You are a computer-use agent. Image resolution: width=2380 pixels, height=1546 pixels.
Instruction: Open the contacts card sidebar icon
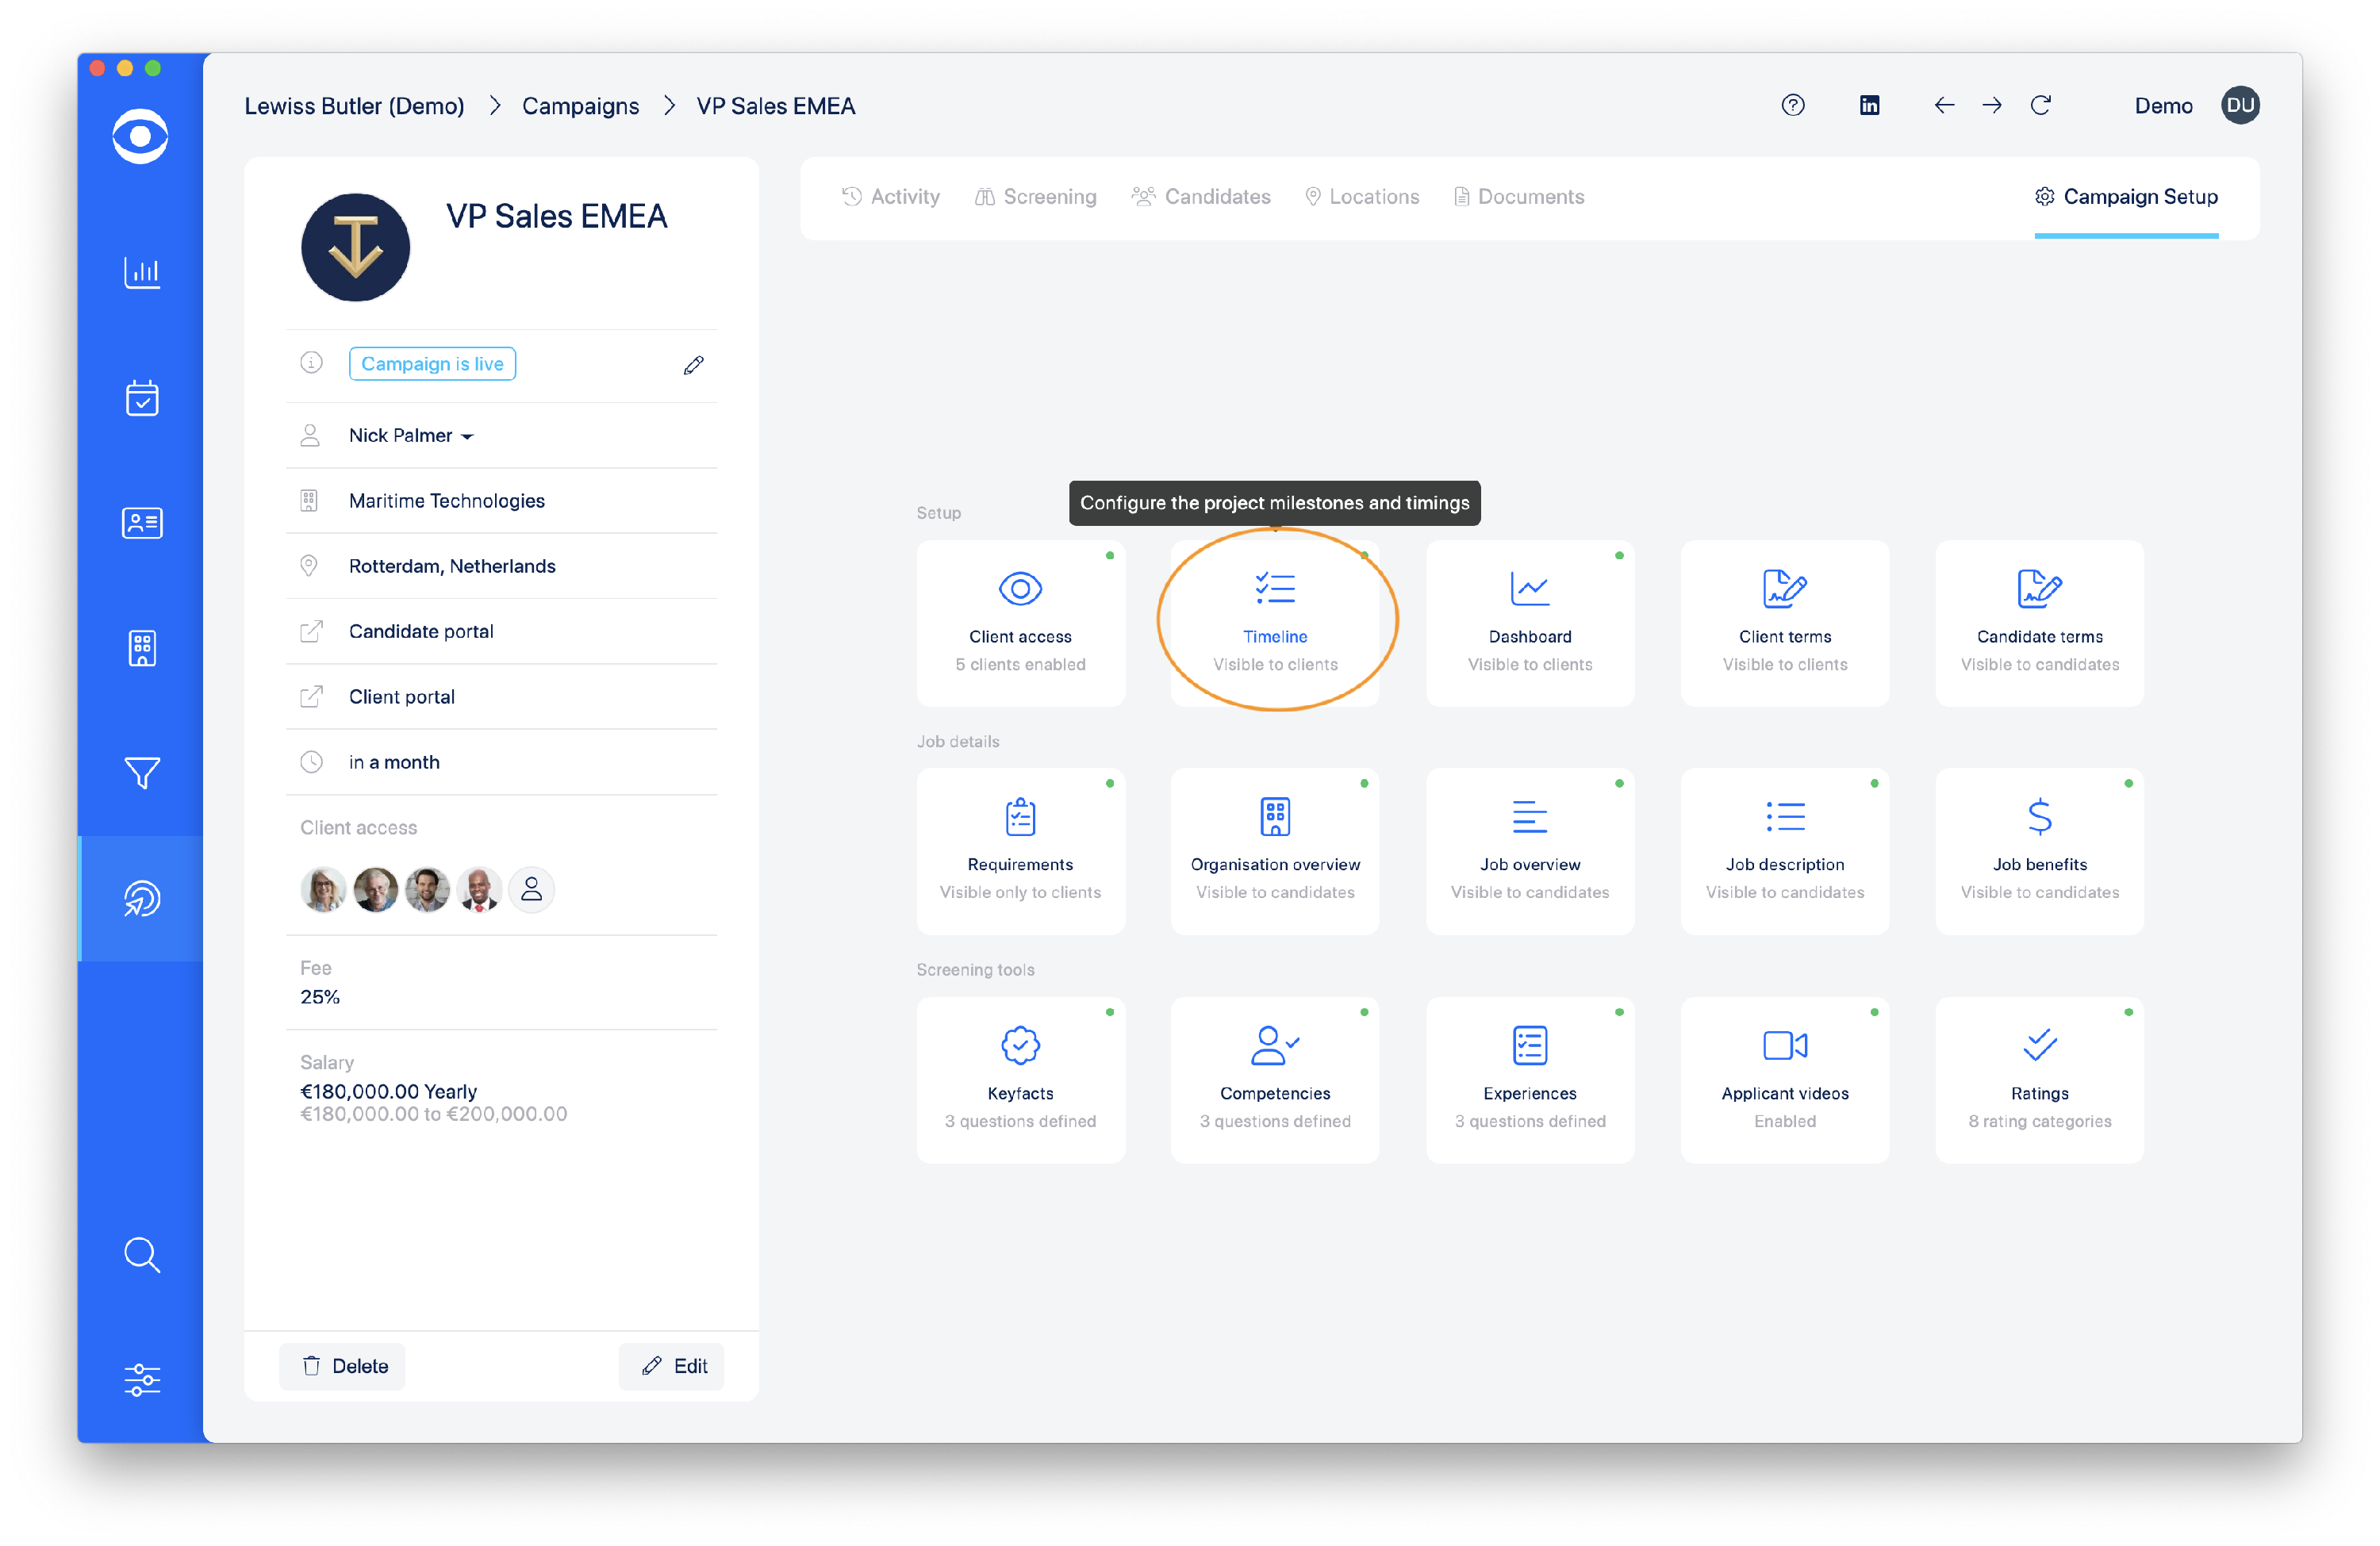click(141, 523)
